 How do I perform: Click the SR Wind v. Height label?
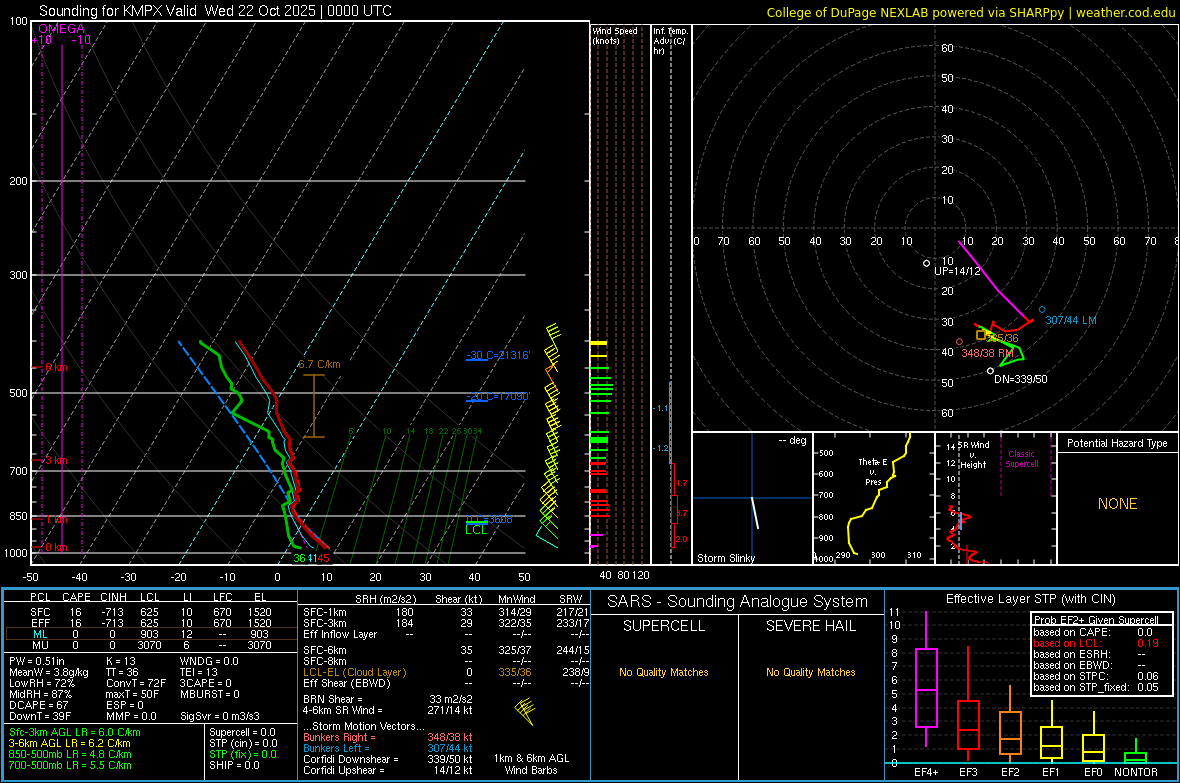[974, 455]
